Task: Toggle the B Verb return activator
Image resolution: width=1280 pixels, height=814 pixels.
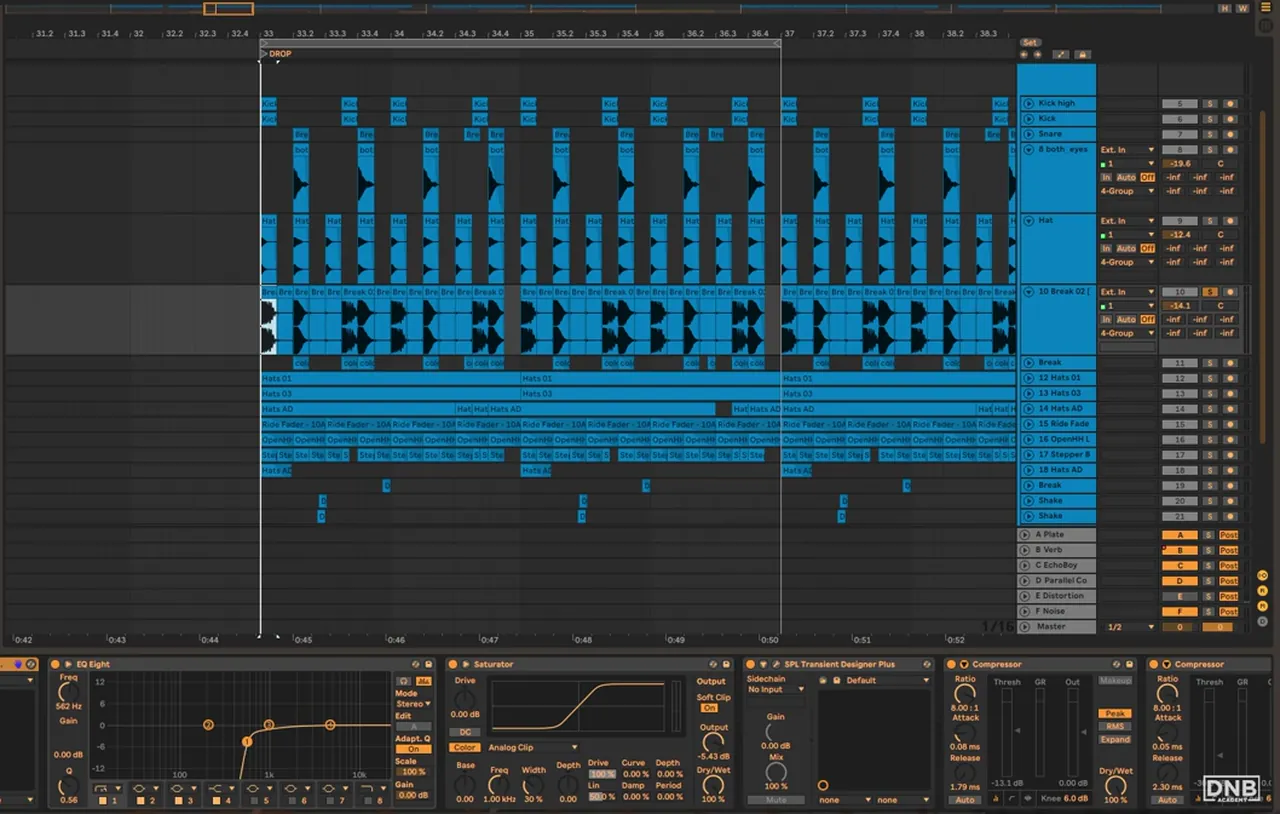Action: click(1179, 550)
